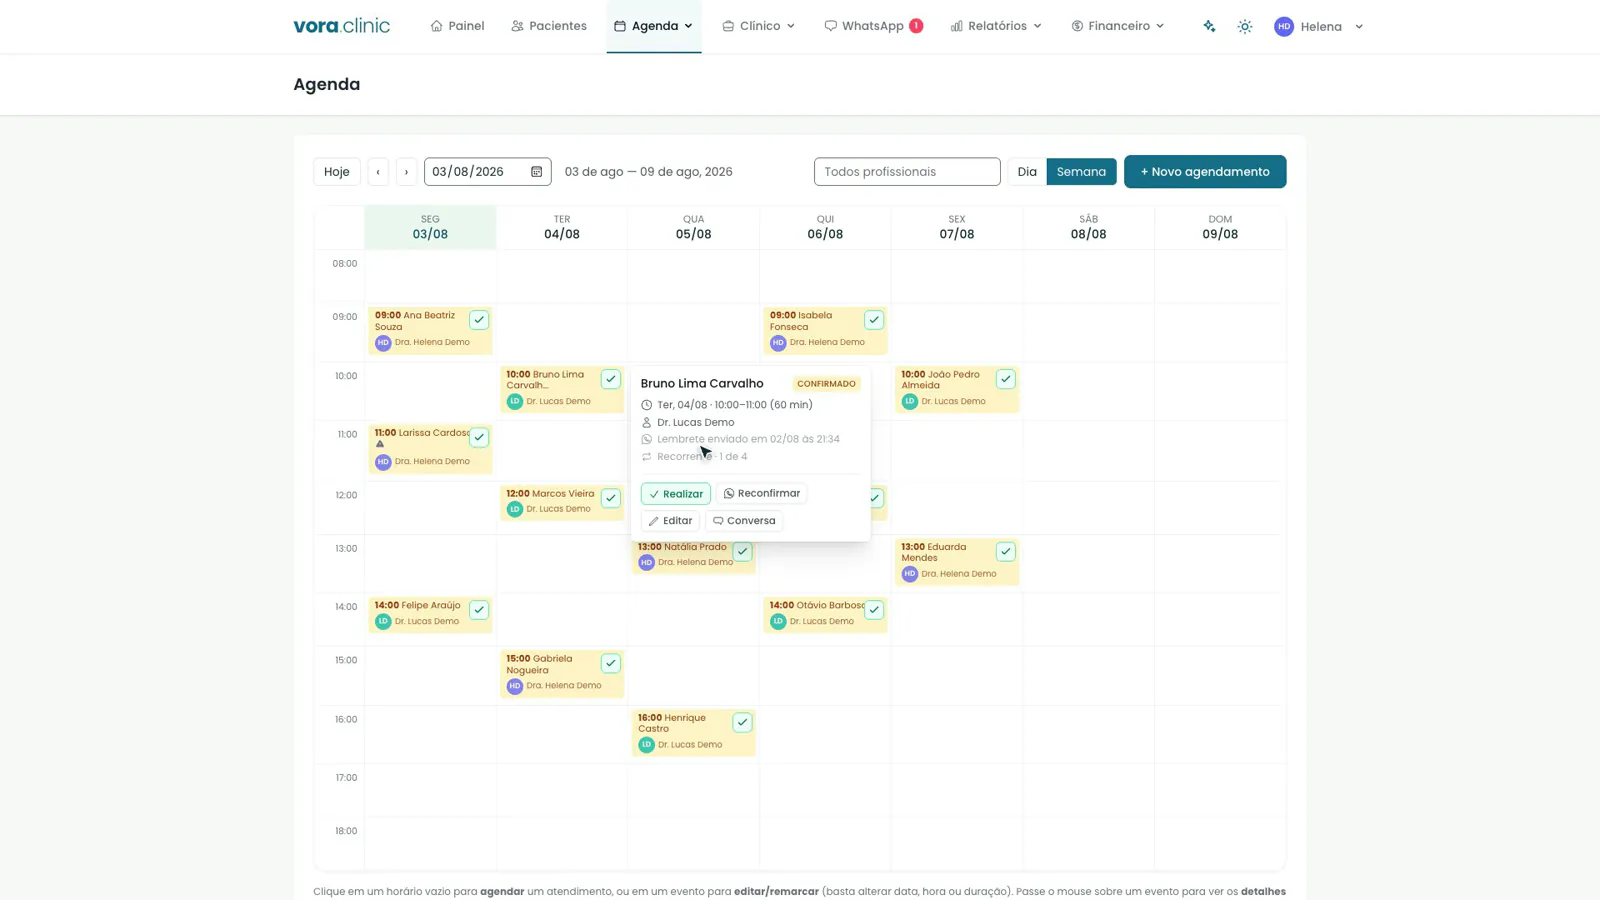This screenshot has height=900, width=1600.
Task: Check off Ana Beatriz Souza 09:00 appointment
Action: pyautogui.click(x=479, y=320)
